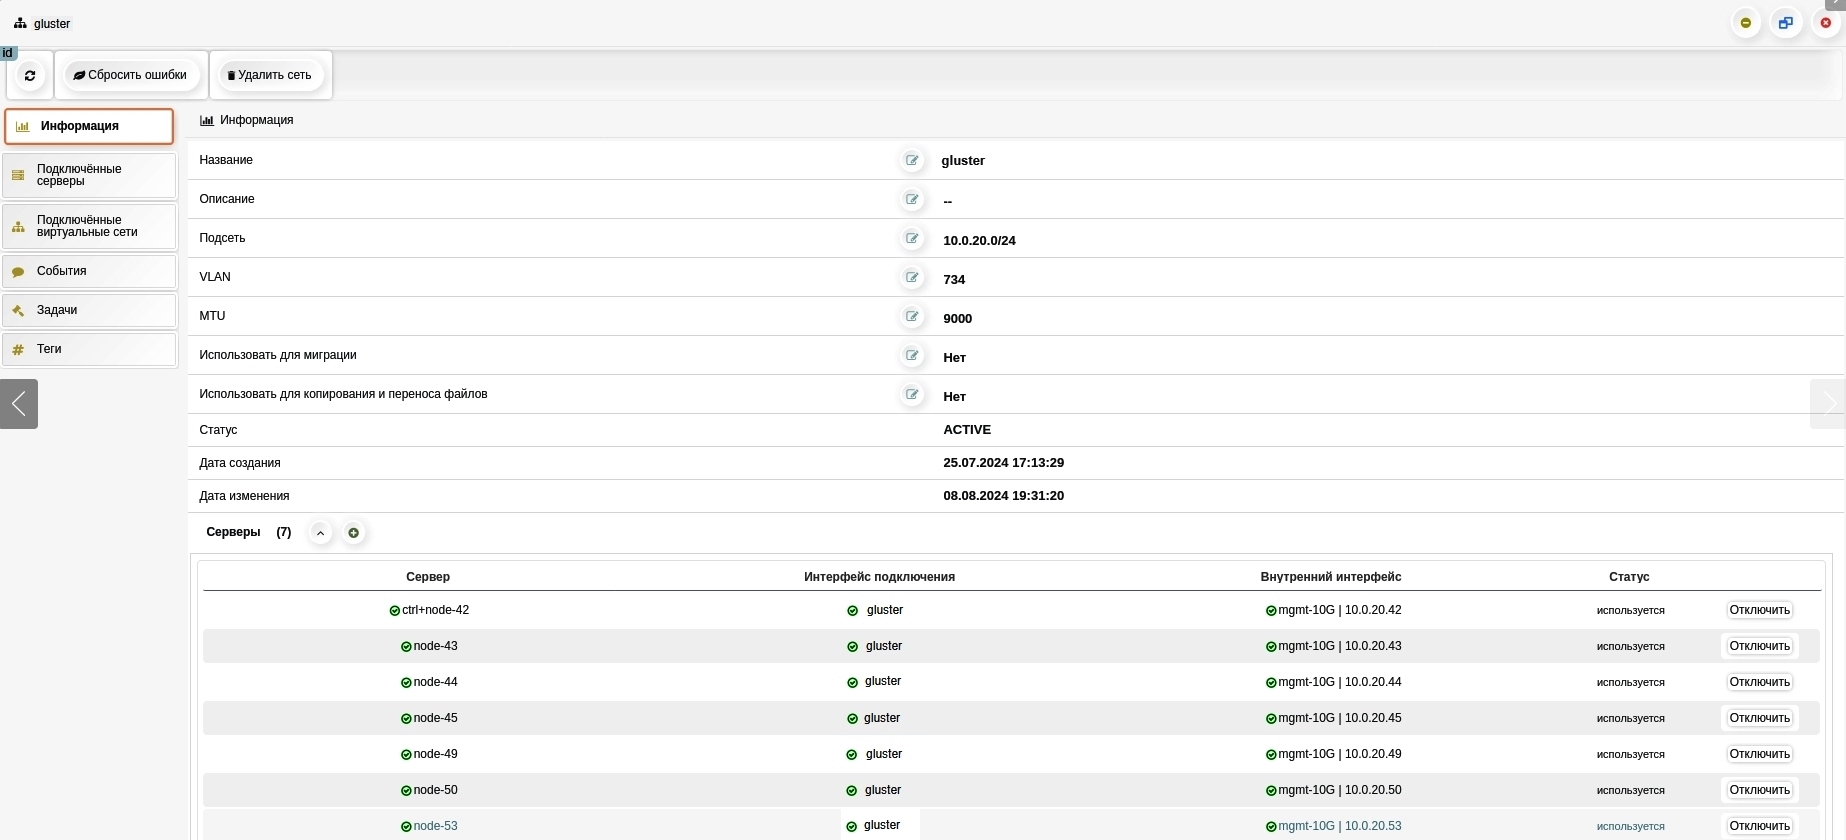The height and width of the screenshot is (840, 1846).
Task: Click the refresh icon button
Action: click(30, 75)
